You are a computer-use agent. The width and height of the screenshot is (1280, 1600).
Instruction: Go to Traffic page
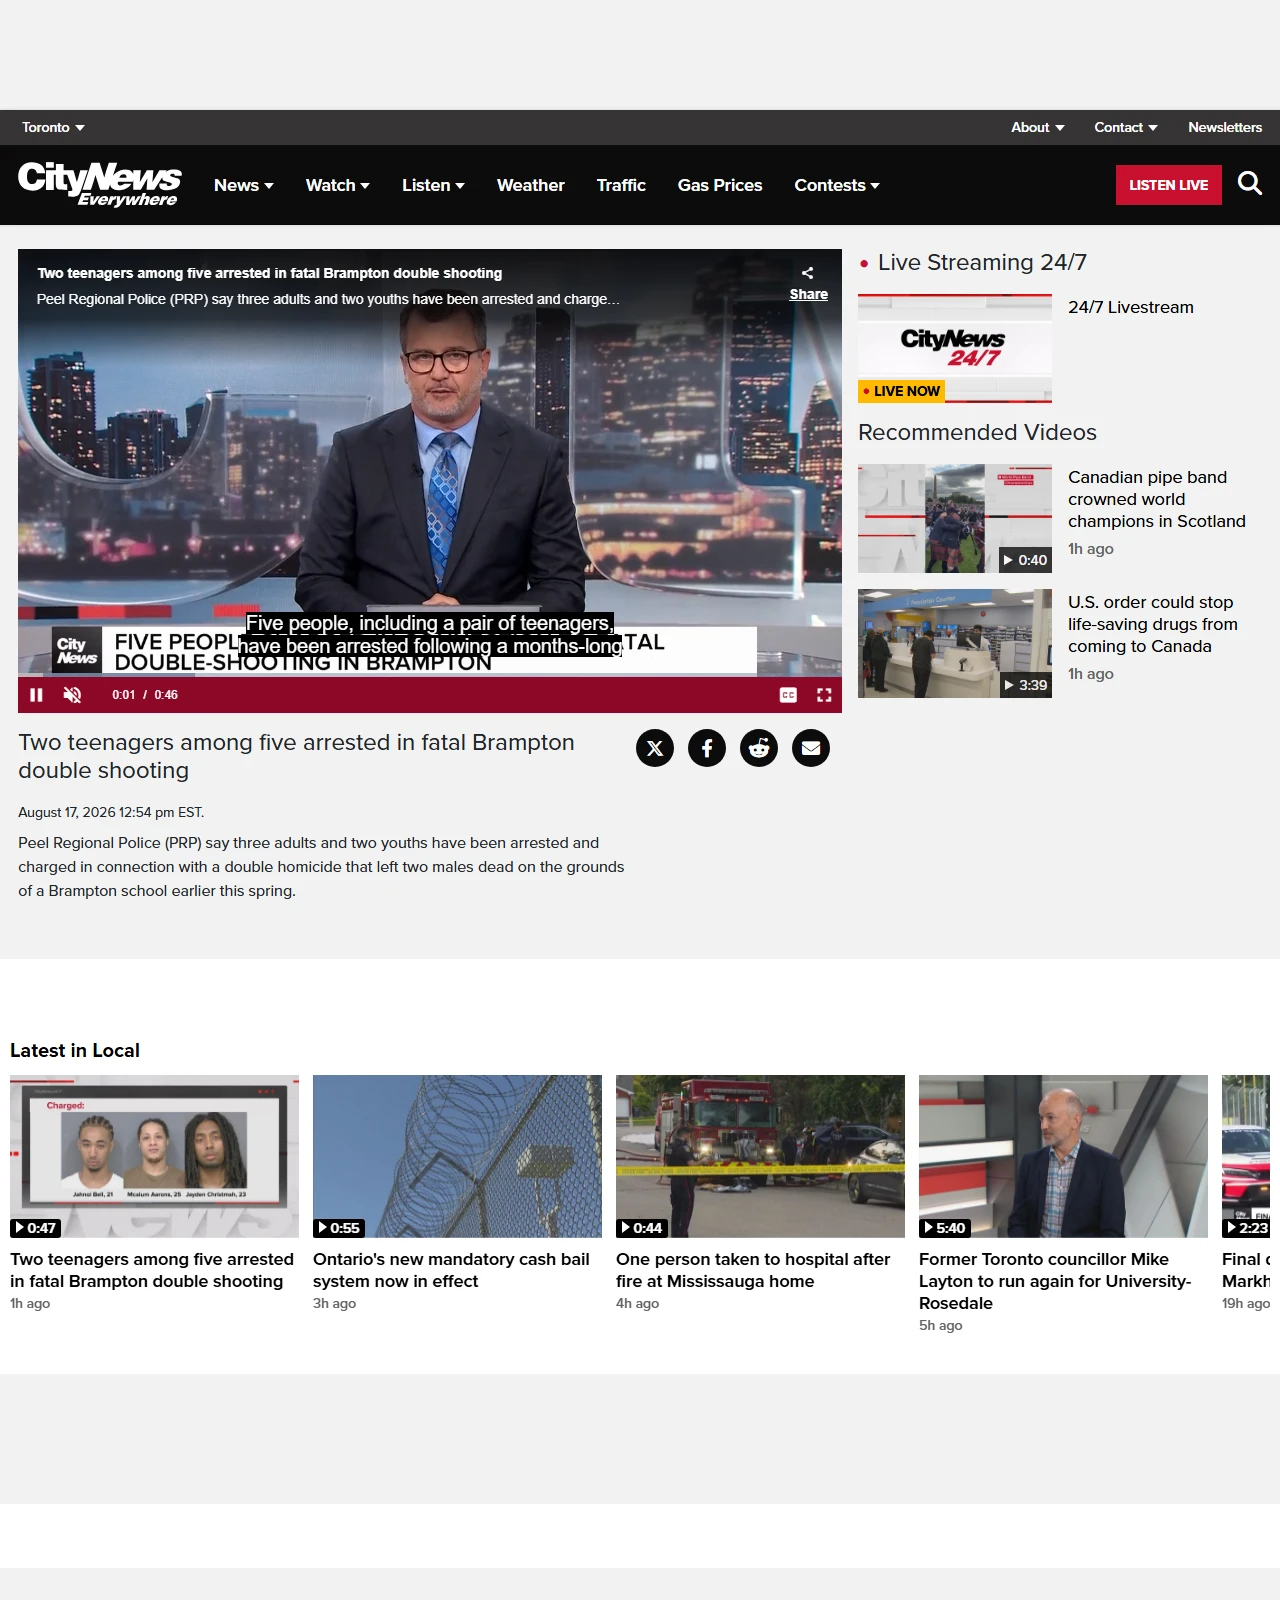(x=621, y=185)
